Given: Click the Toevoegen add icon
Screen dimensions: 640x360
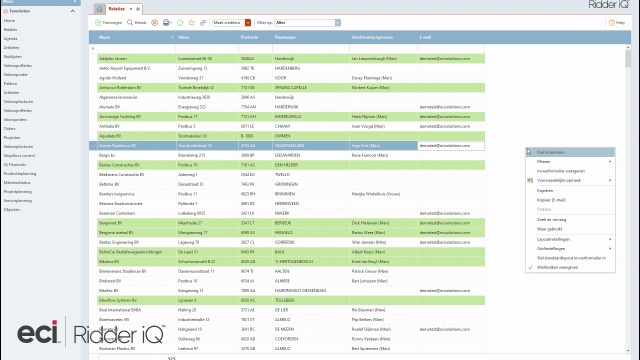Looking at the screenshot, I should click(98, 23).
